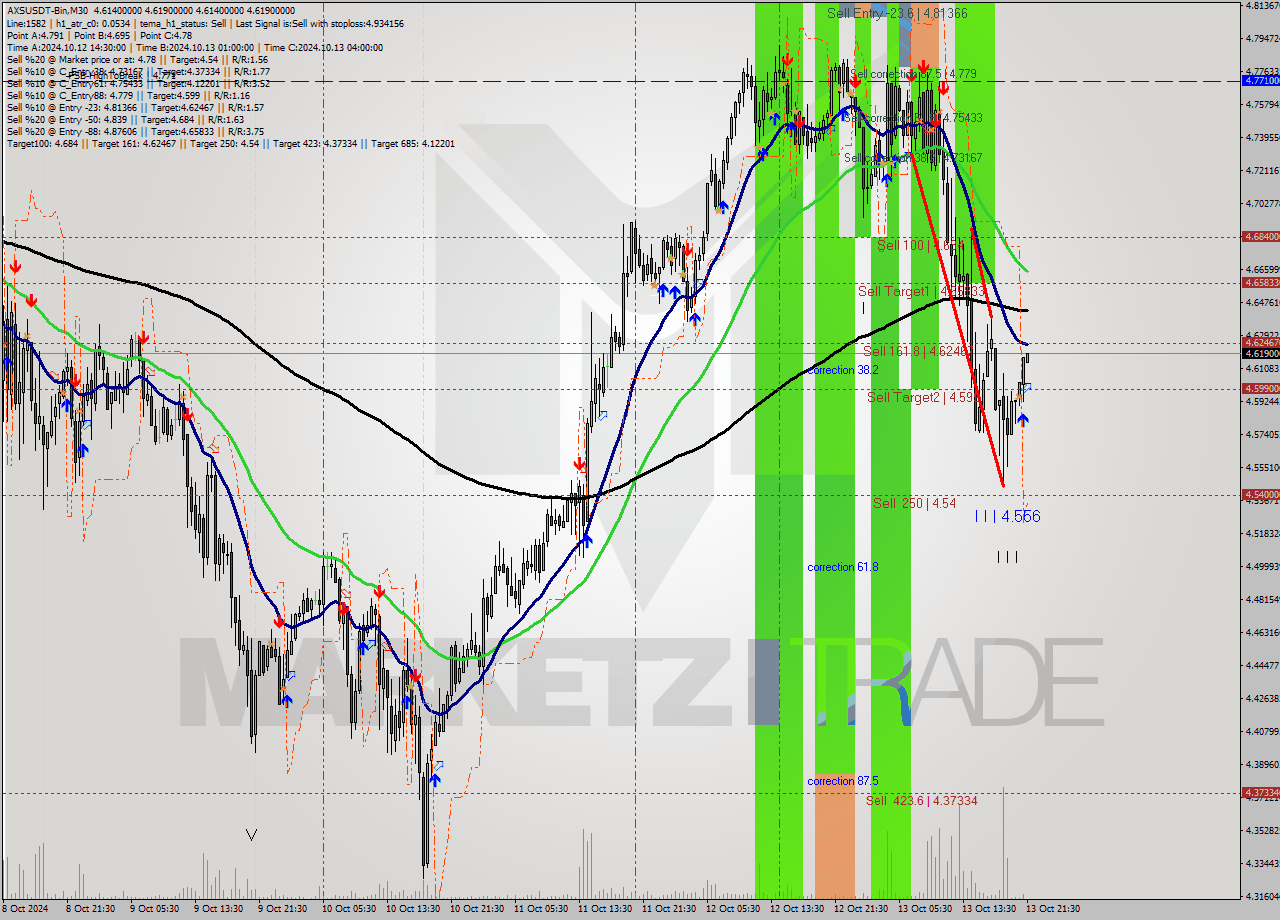This screenshot has height=920, width=1280.
Task: Click the '12 Oct 13:30' time axis label
Action: click(x=797, y=909)
